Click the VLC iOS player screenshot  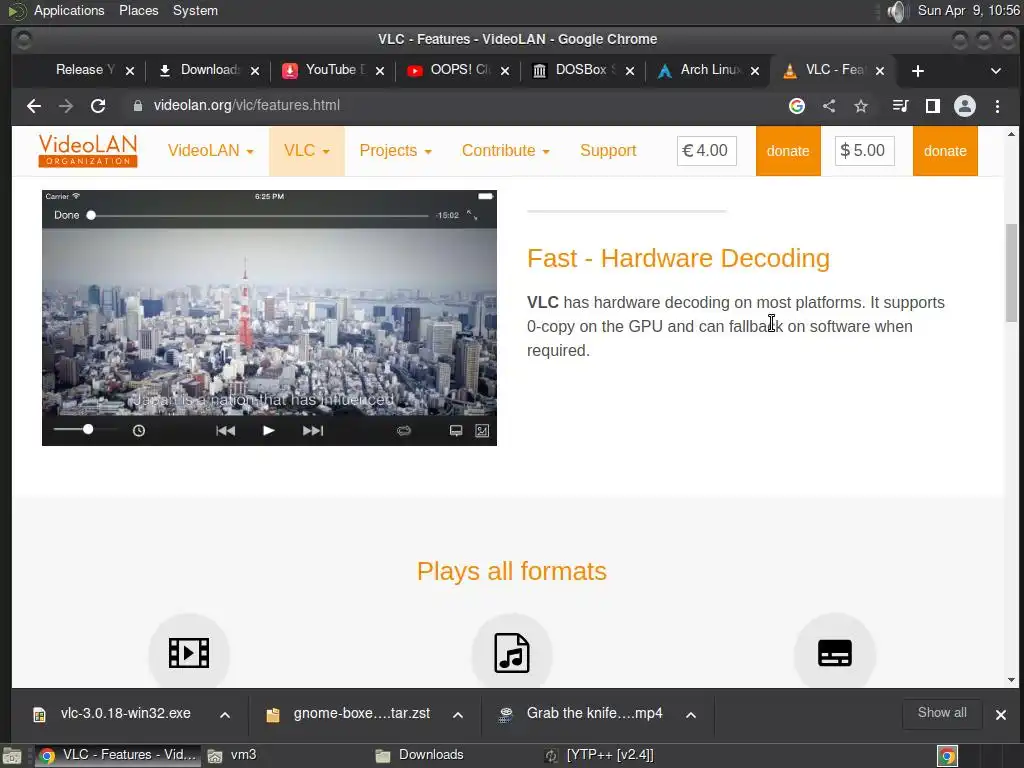click(269, 318)
